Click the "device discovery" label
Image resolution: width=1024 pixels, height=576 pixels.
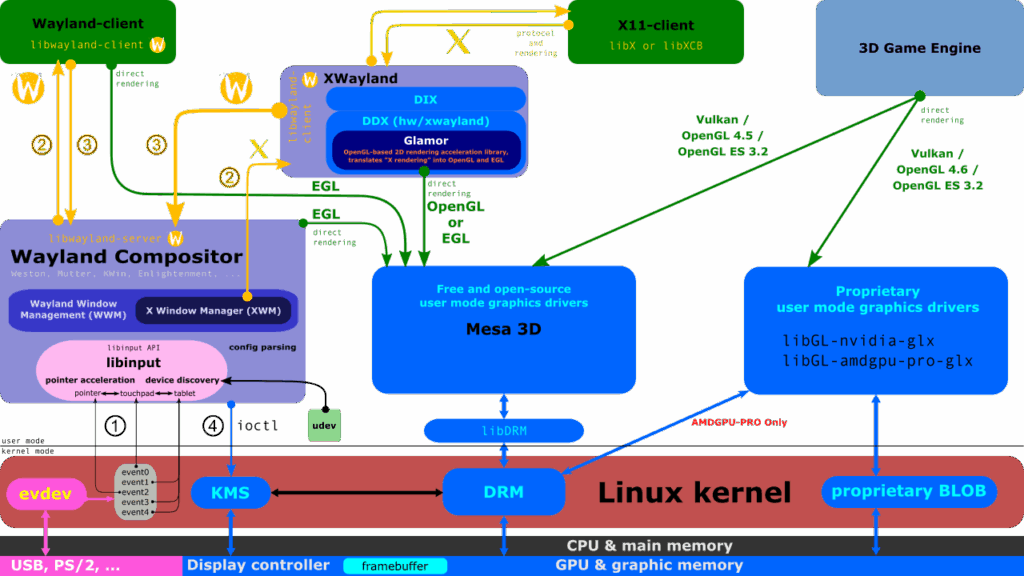(x=182, y=380)
